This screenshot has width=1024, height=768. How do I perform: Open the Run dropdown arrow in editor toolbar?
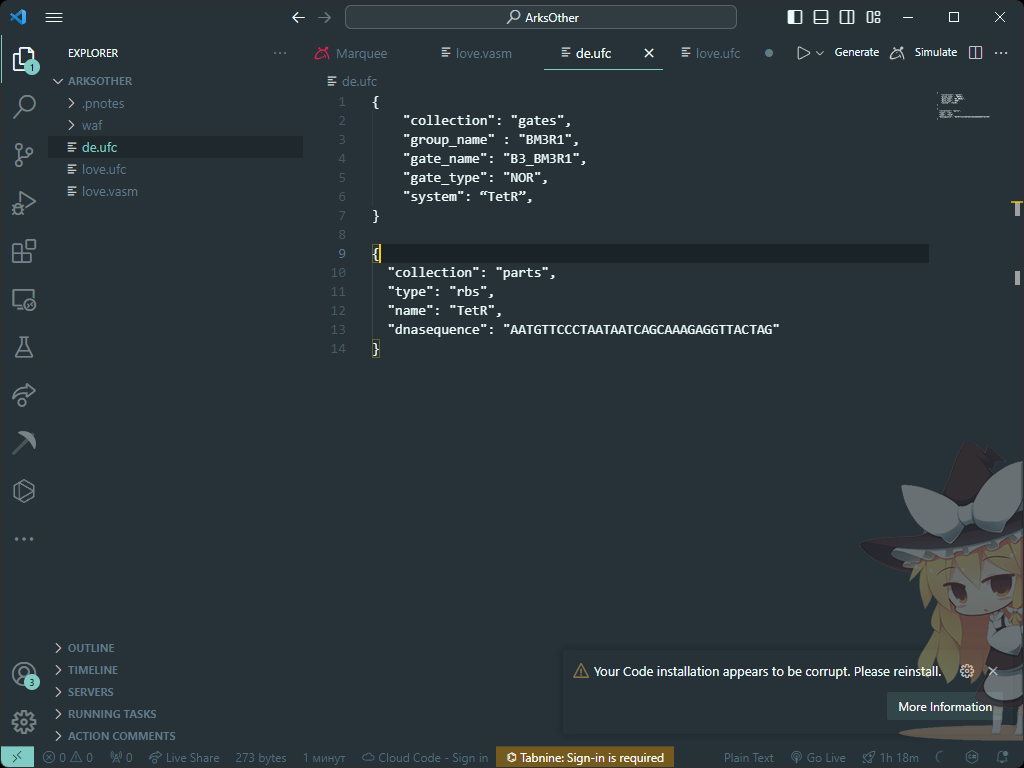coord(820,53)
